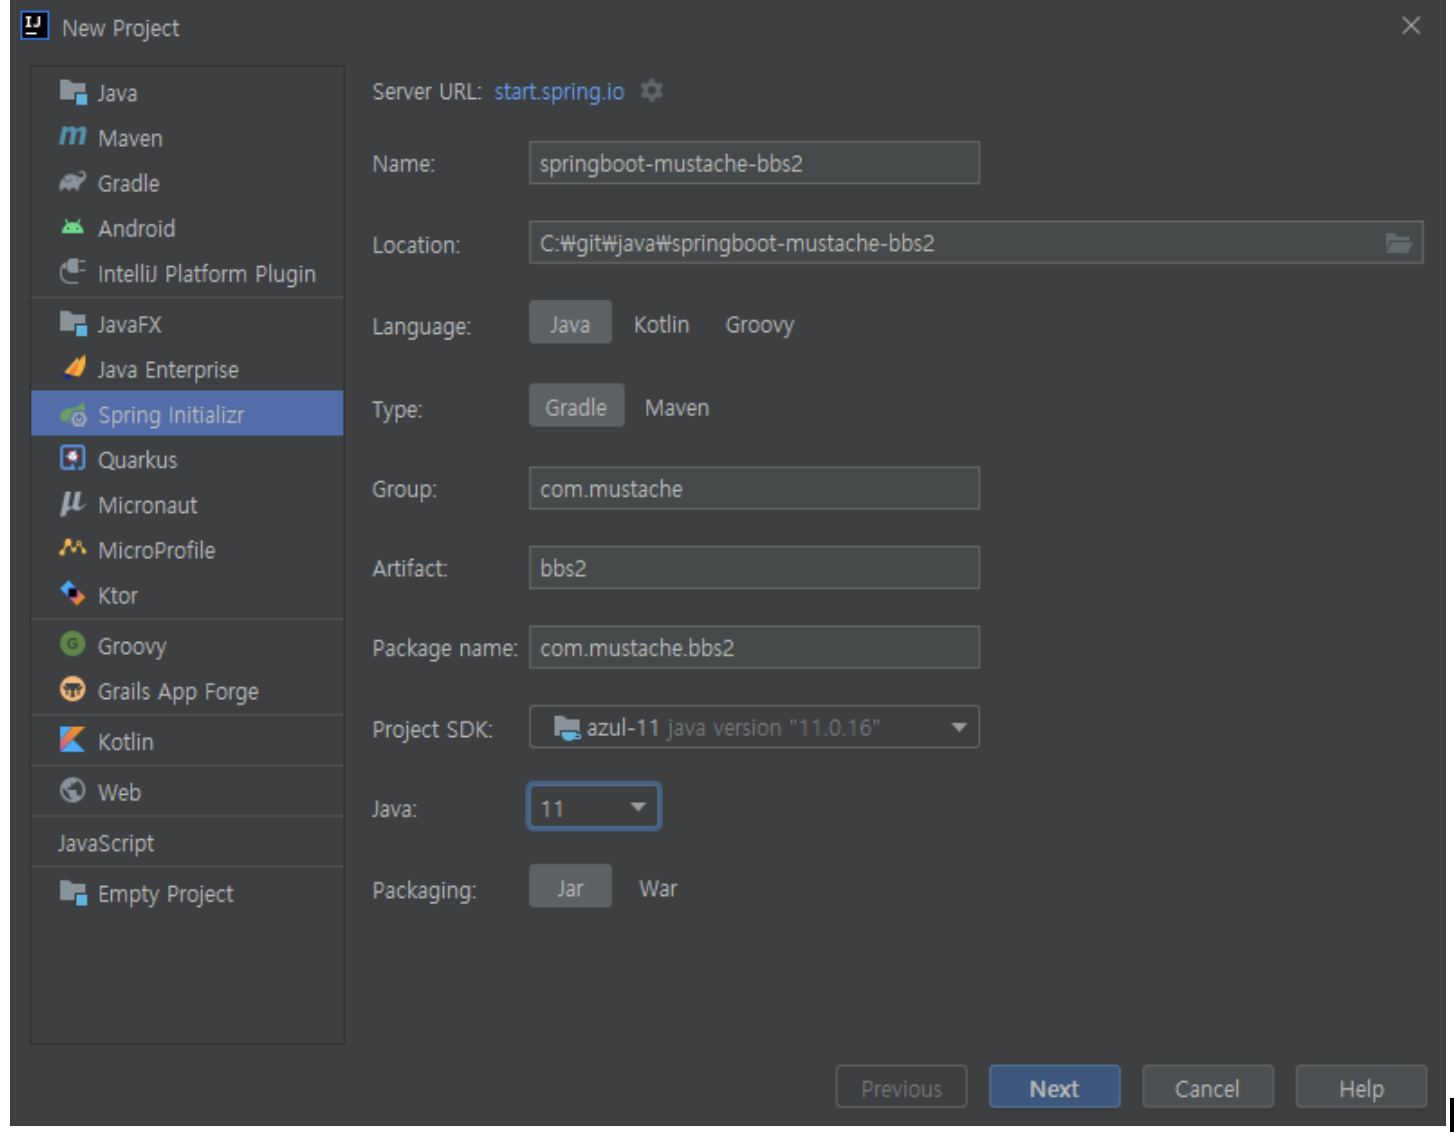Click the IntelliJ logo in title bar

35,26
